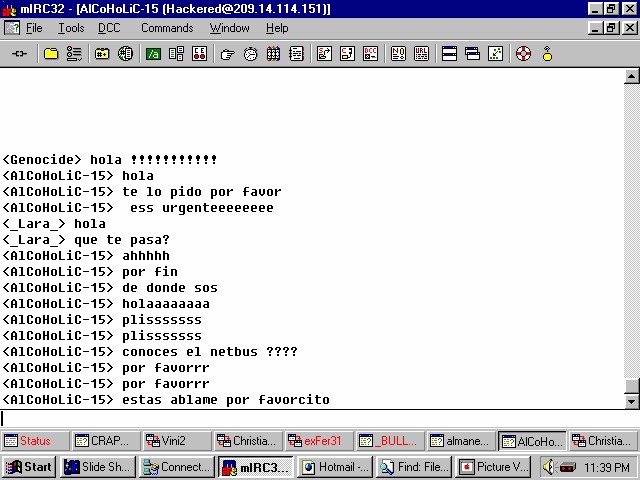Image resolution: width=640 pixels, height=480 pixels.
Task: Cascade windows using toolbar icon
Action: click(x=472, y=54)
